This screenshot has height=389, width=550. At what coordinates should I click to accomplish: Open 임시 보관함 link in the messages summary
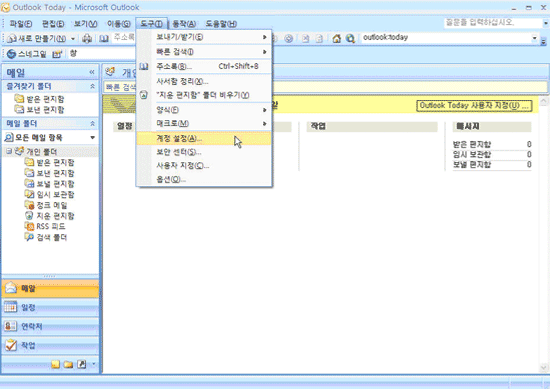(x=472, y=154)
